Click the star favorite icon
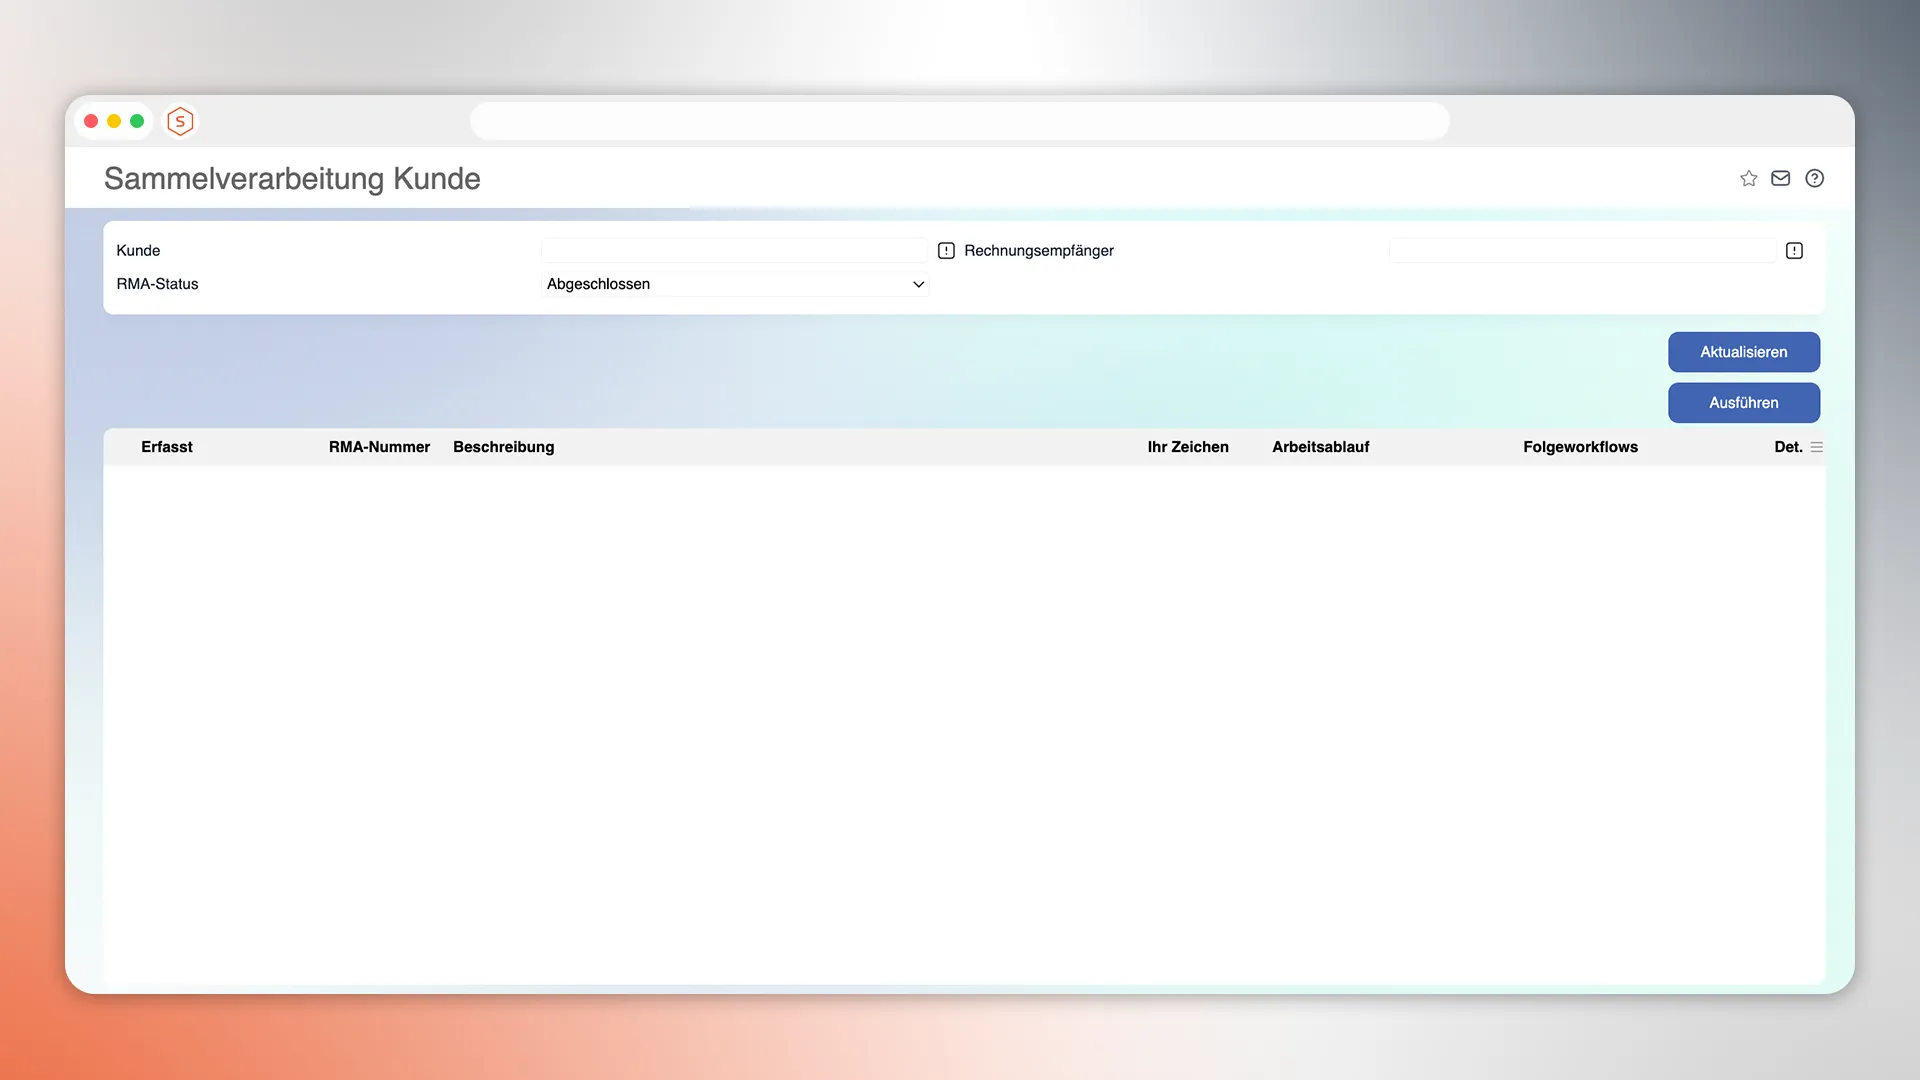The height and width of the screenshot is (1080, 1920). [1748, 178]
